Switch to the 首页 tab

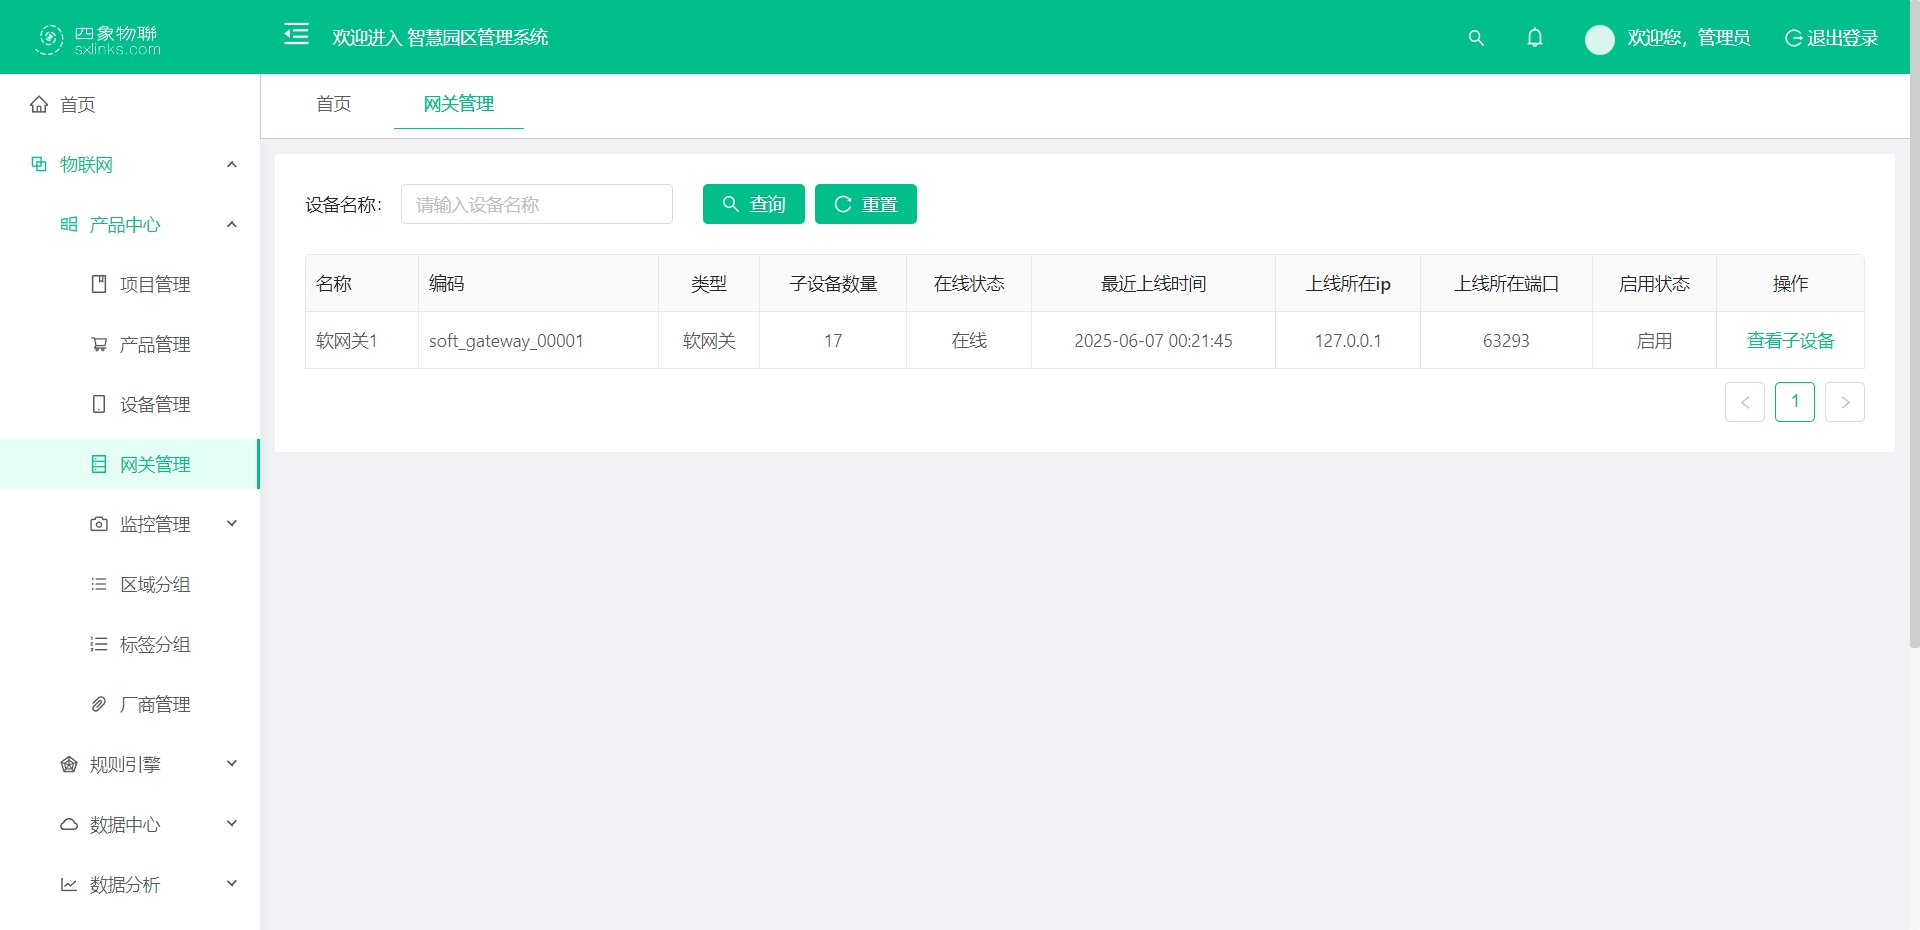[333, 103]
